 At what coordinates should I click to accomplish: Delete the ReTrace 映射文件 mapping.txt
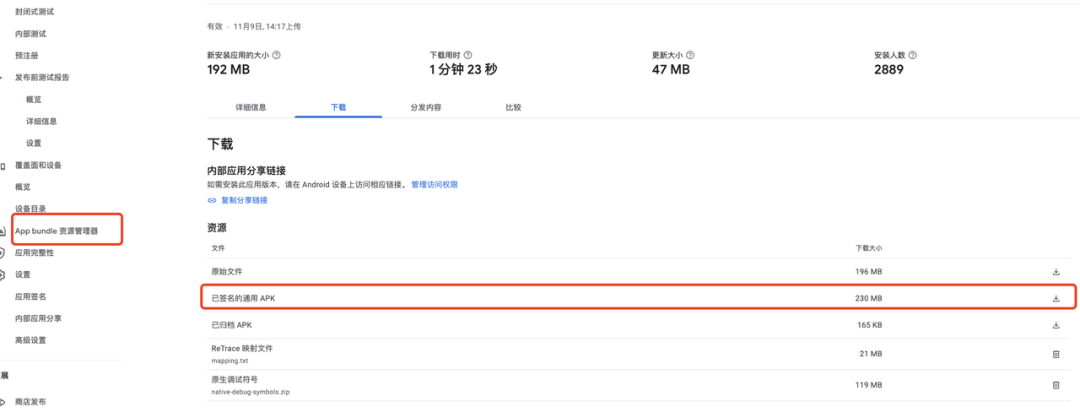1056,353
